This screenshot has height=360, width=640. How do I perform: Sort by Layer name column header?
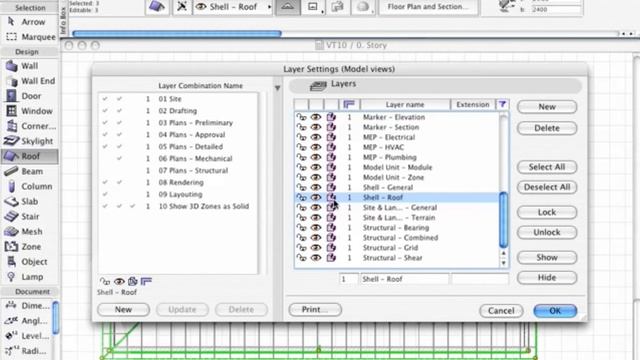pos(405,104)
